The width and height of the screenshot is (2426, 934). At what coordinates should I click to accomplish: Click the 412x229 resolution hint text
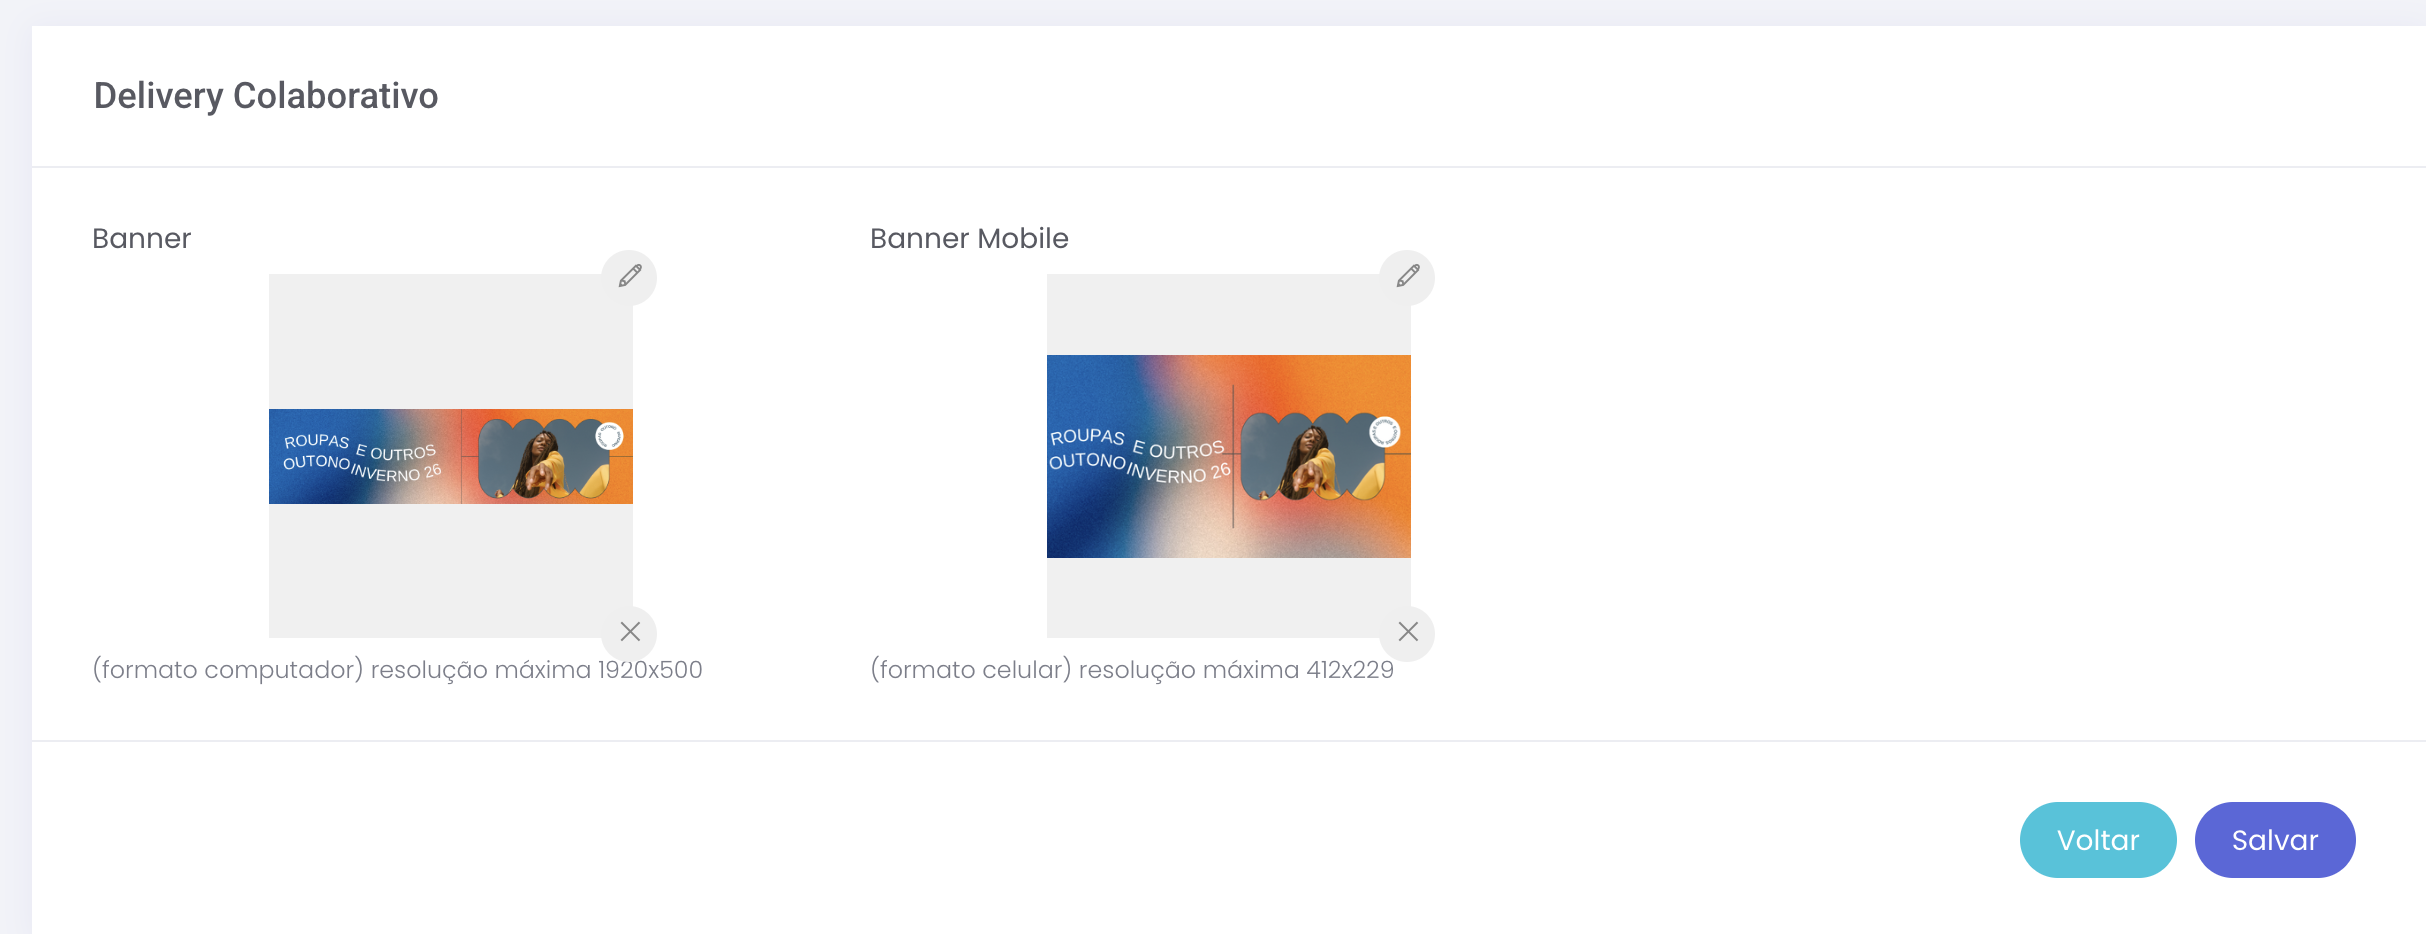[1132, 670]
